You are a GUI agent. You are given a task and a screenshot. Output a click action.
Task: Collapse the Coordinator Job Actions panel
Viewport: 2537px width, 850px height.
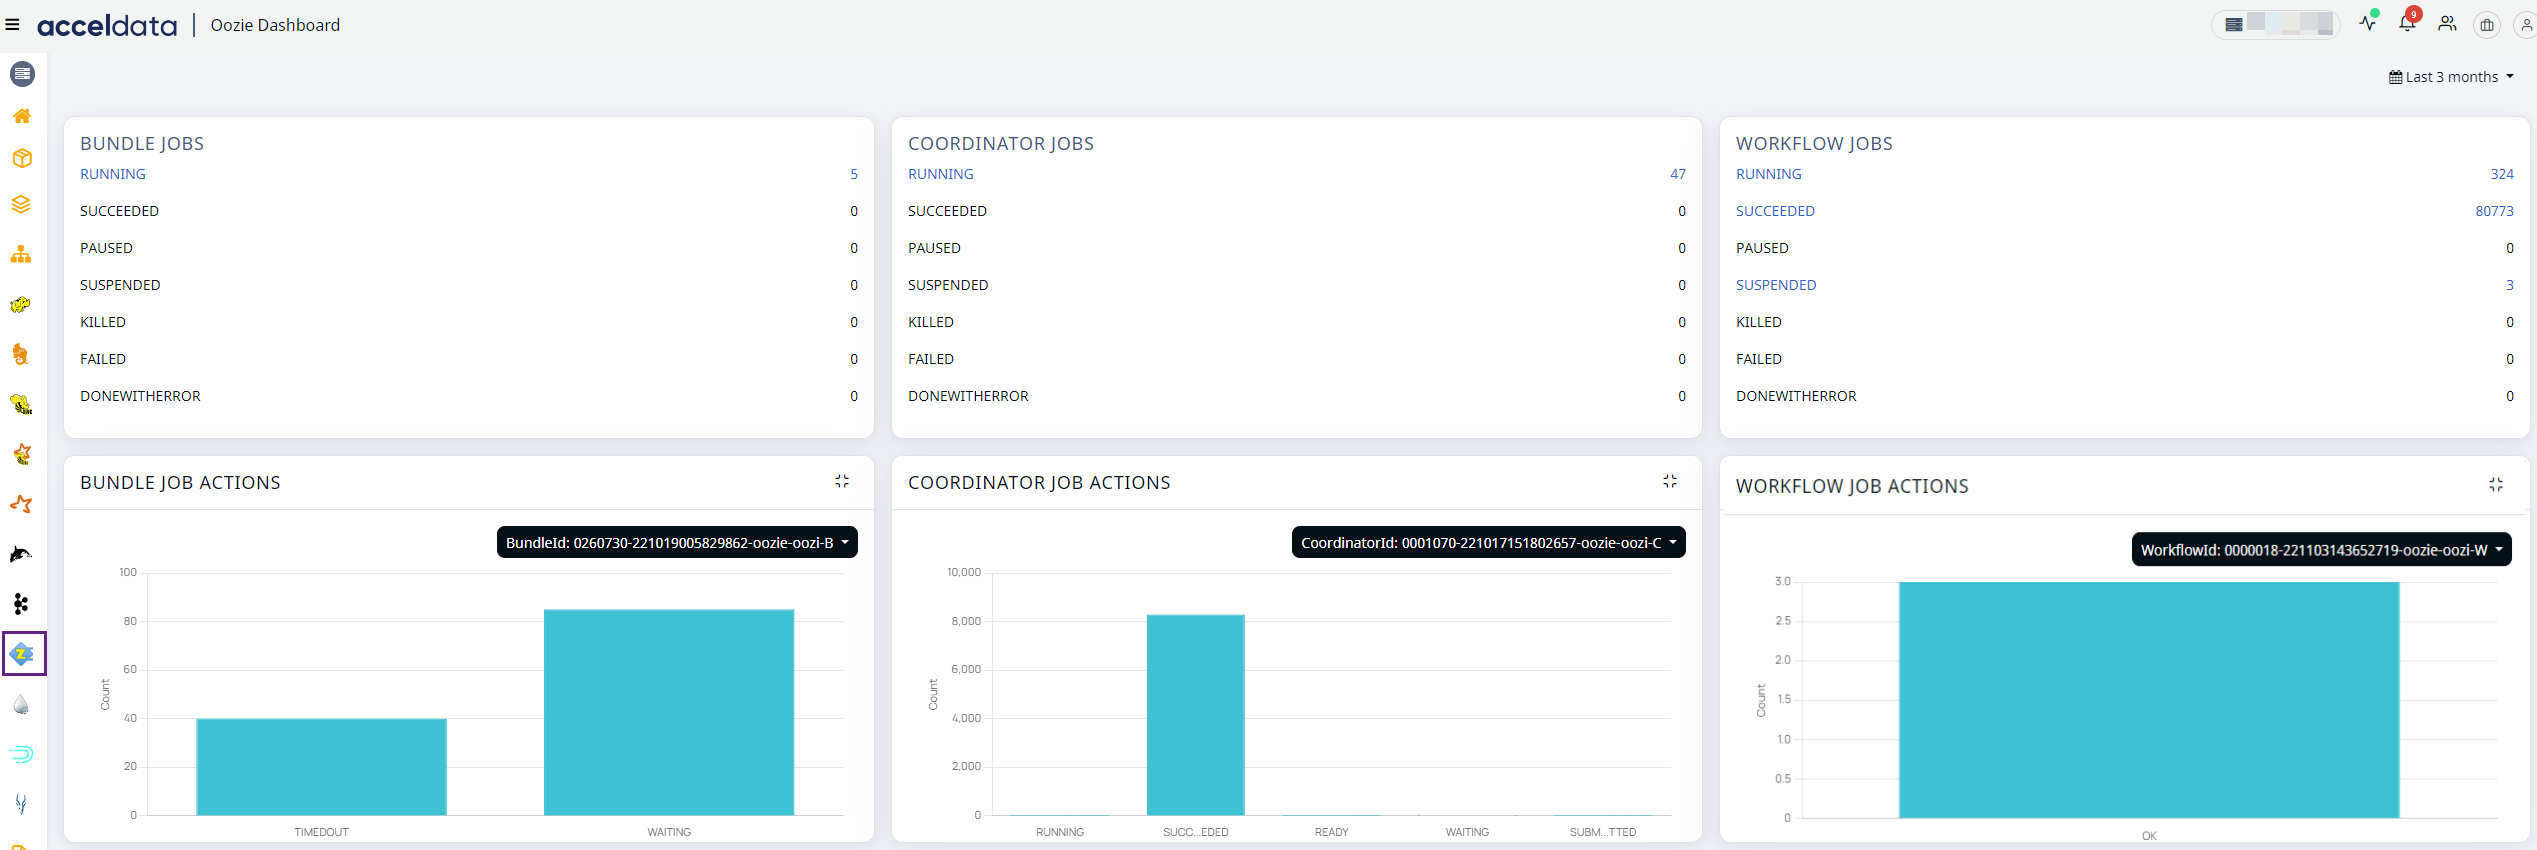[x=1670, y=481]
